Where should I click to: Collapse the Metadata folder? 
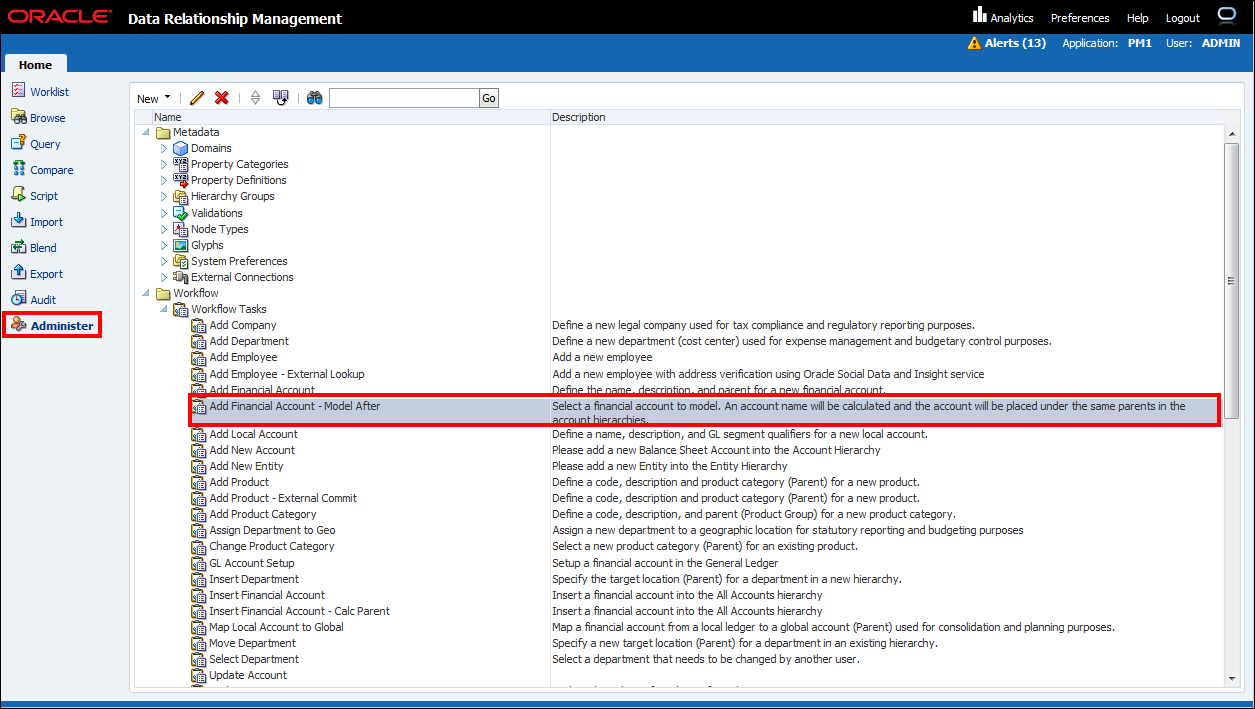point(147,132)
